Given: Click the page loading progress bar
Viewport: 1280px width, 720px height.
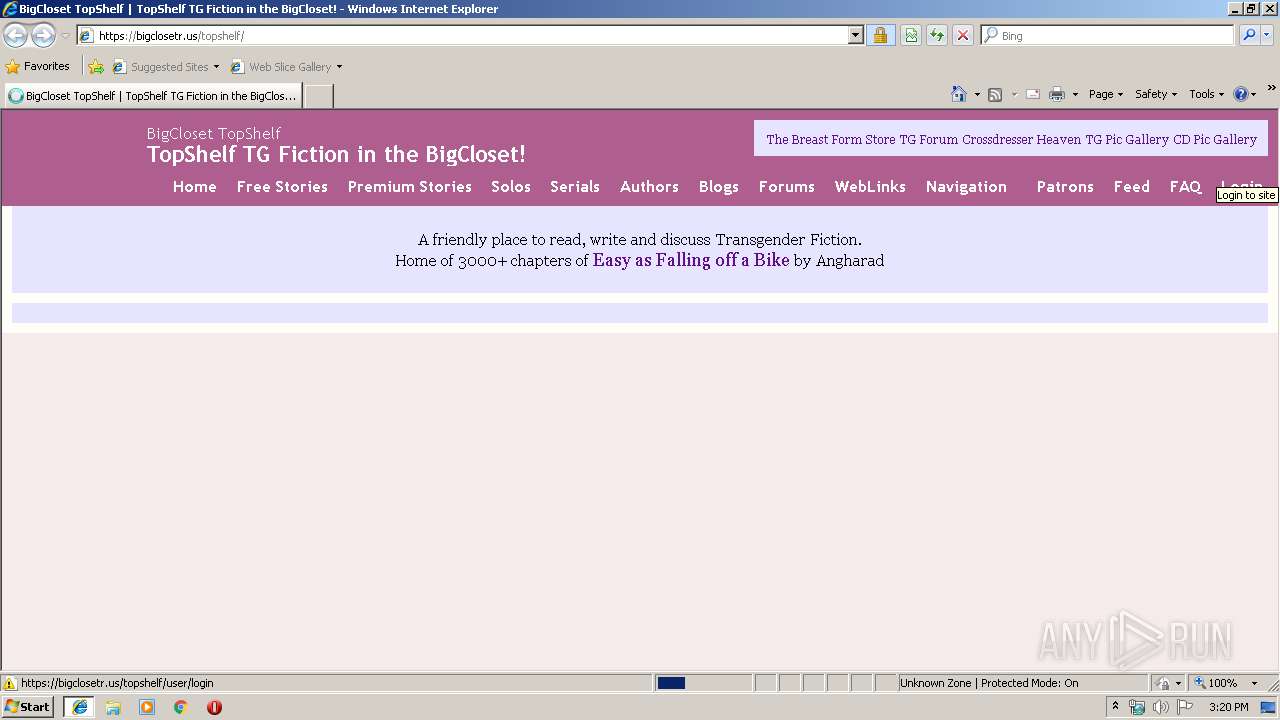Looking at the screenshot, I should [703, 683].
